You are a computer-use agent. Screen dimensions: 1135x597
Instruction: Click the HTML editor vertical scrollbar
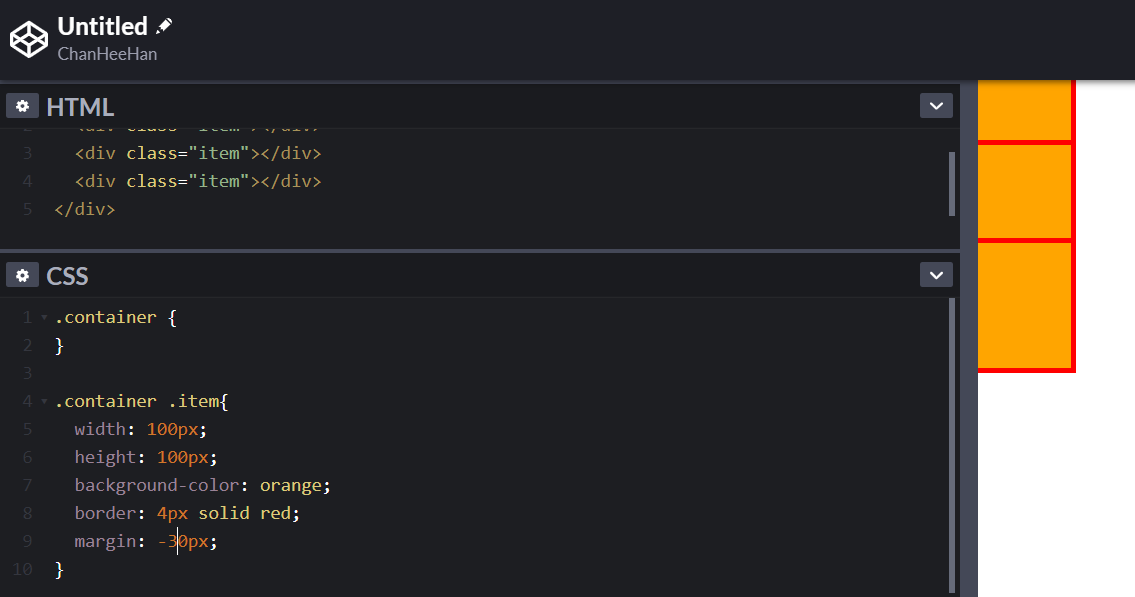[951, 184]
